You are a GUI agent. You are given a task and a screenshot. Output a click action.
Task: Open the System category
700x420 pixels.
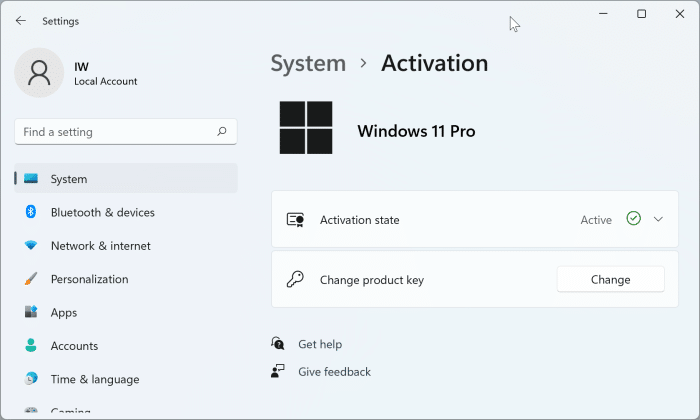point(126,179)
